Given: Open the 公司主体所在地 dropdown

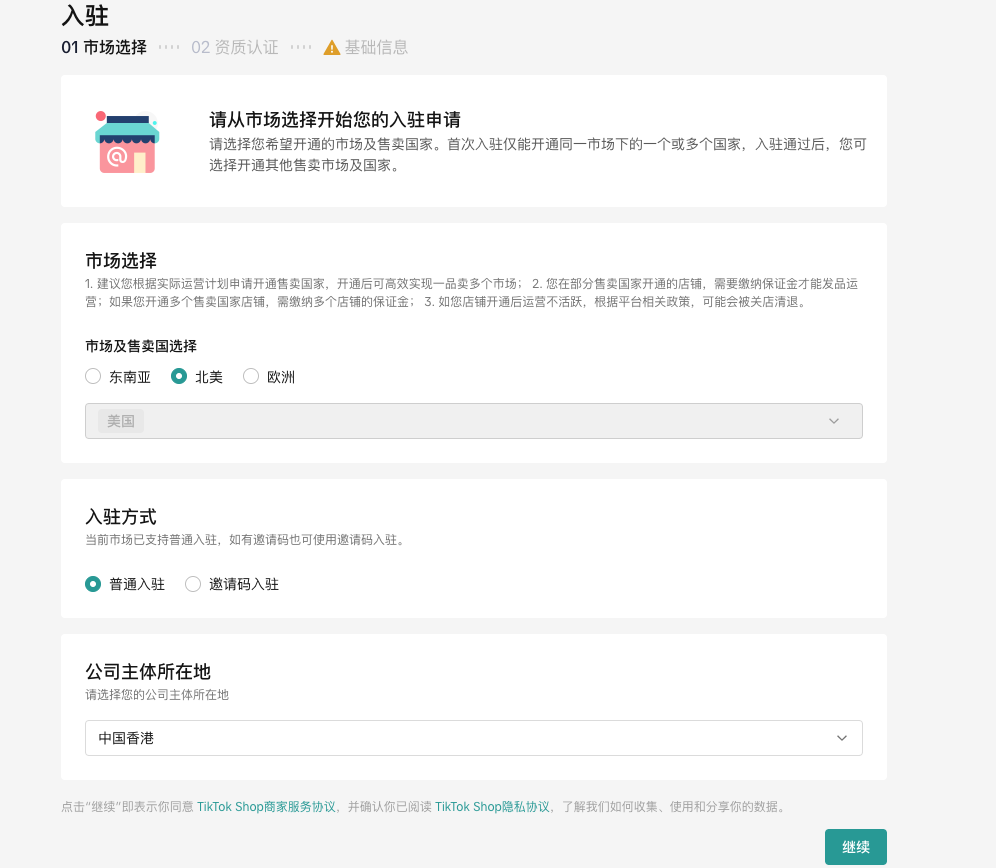Looking at the screenshot, I should tap(474, 737).
